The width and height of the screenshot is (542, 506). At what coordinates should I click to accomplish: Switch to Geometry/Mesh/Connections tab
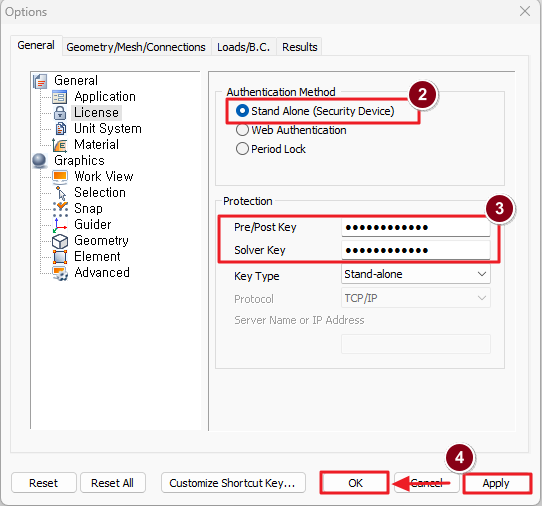[136, 47]
